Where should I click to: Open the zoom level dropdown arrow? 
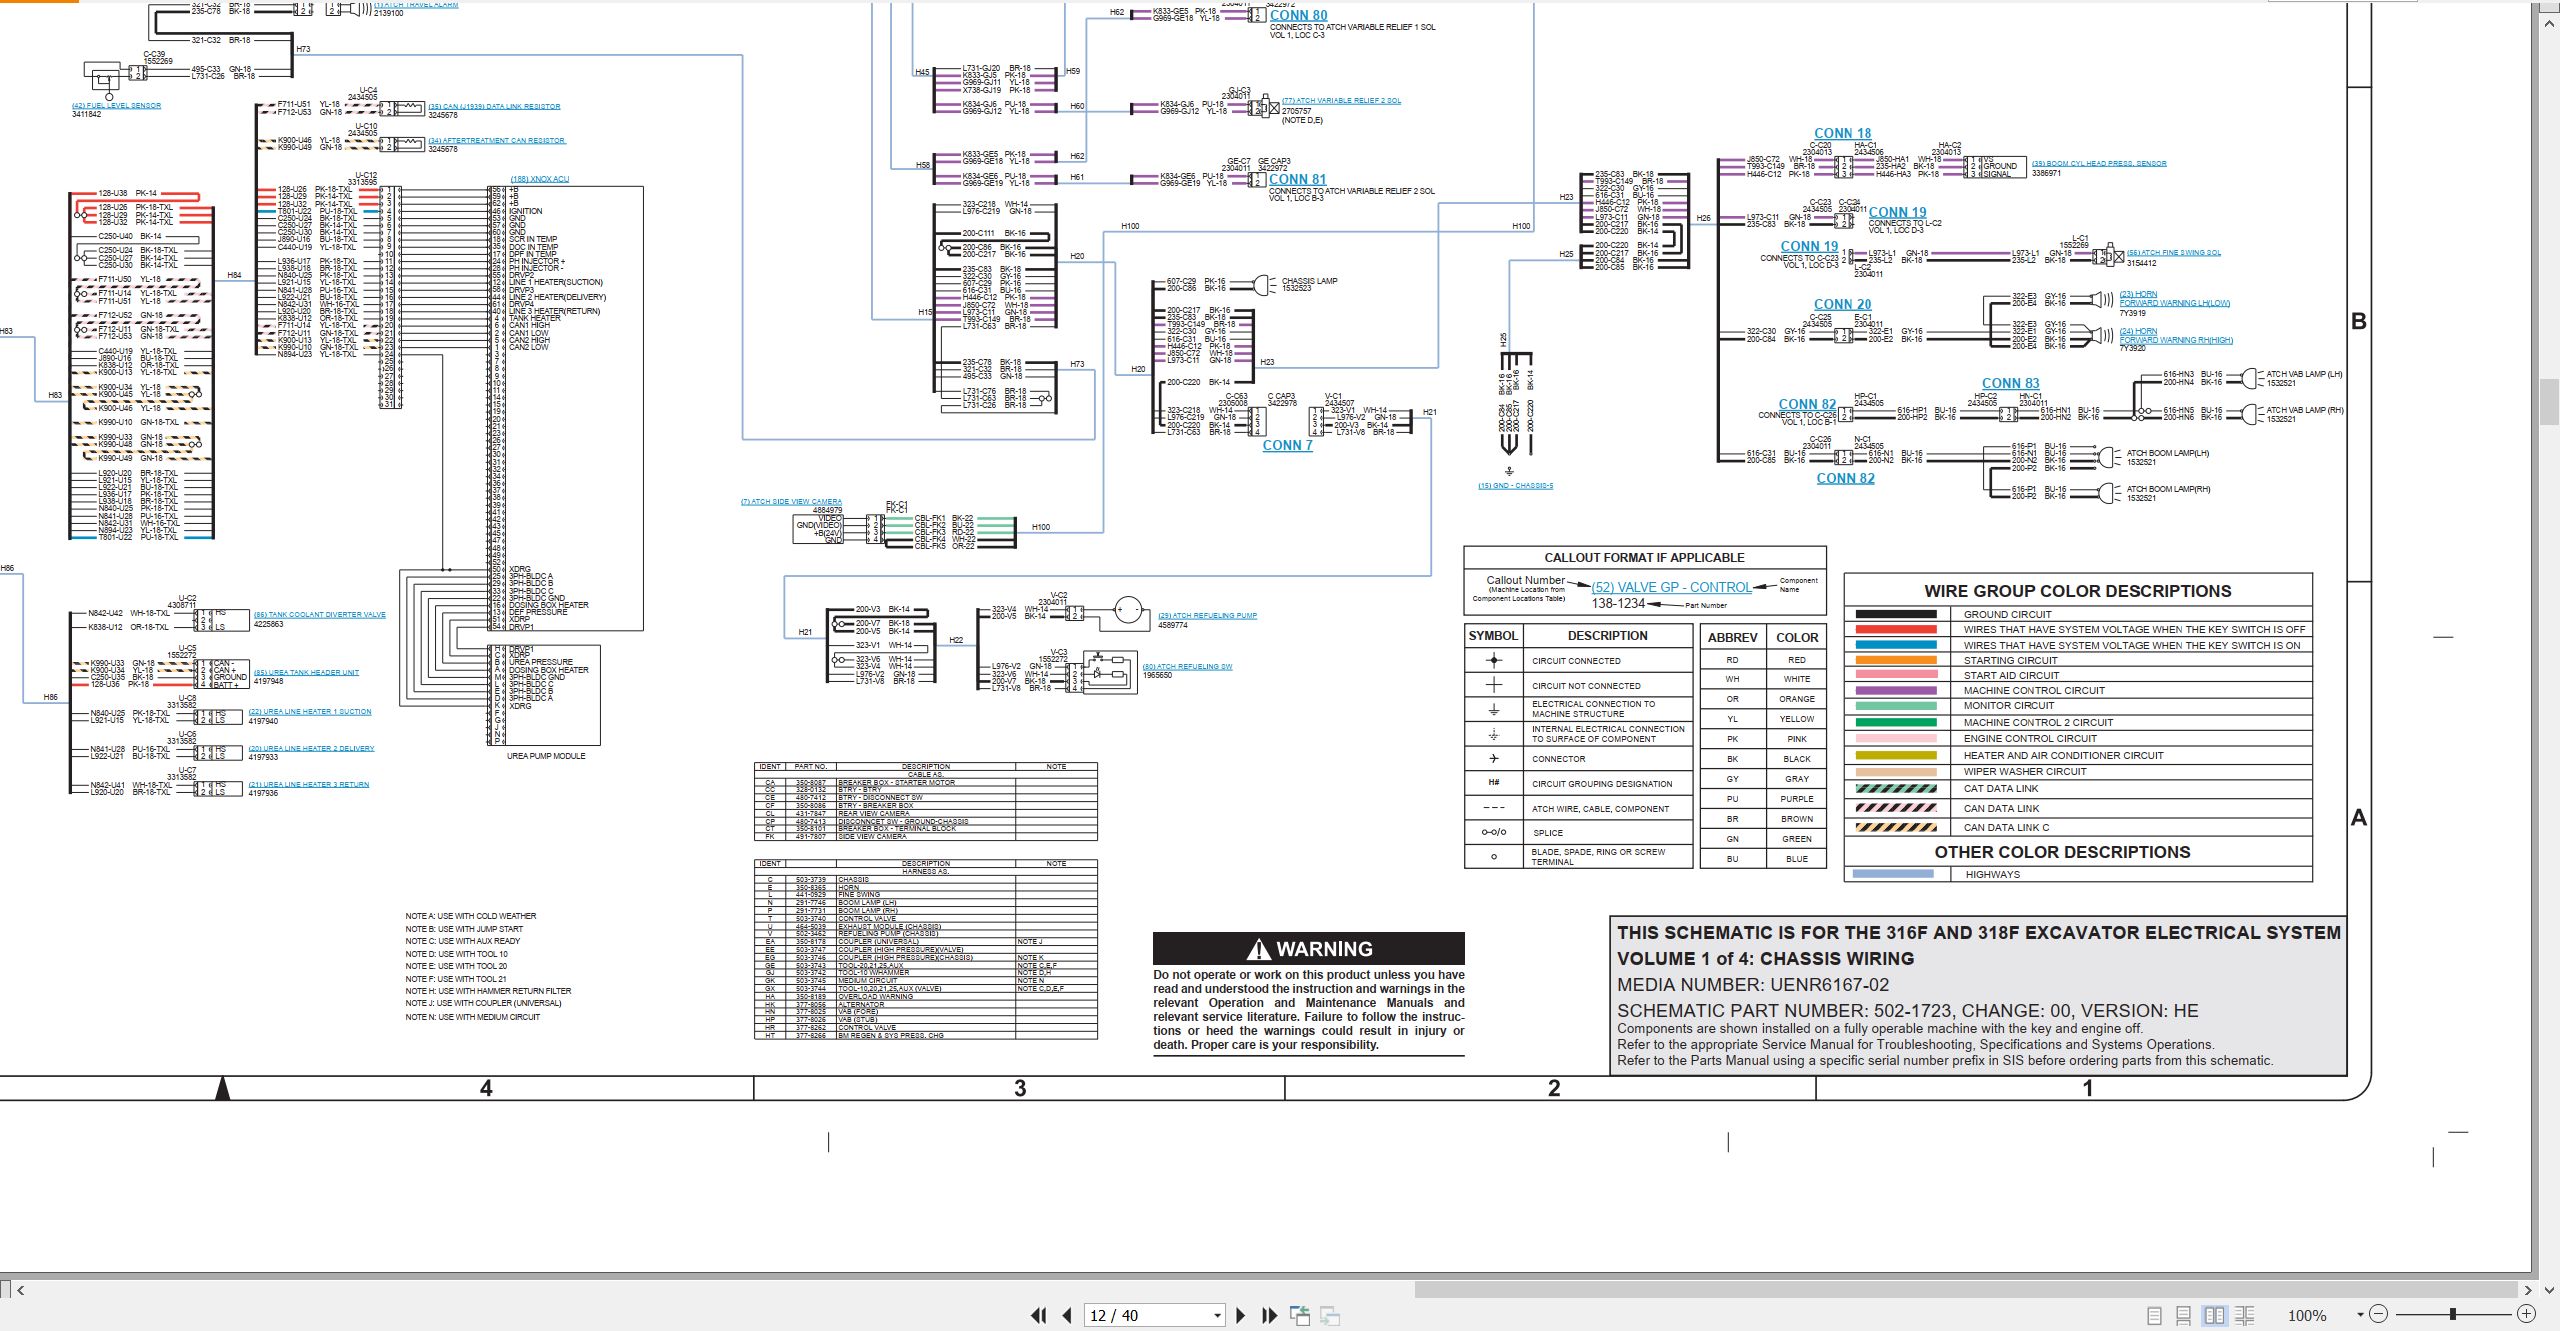click(x=2360, y=1314)
